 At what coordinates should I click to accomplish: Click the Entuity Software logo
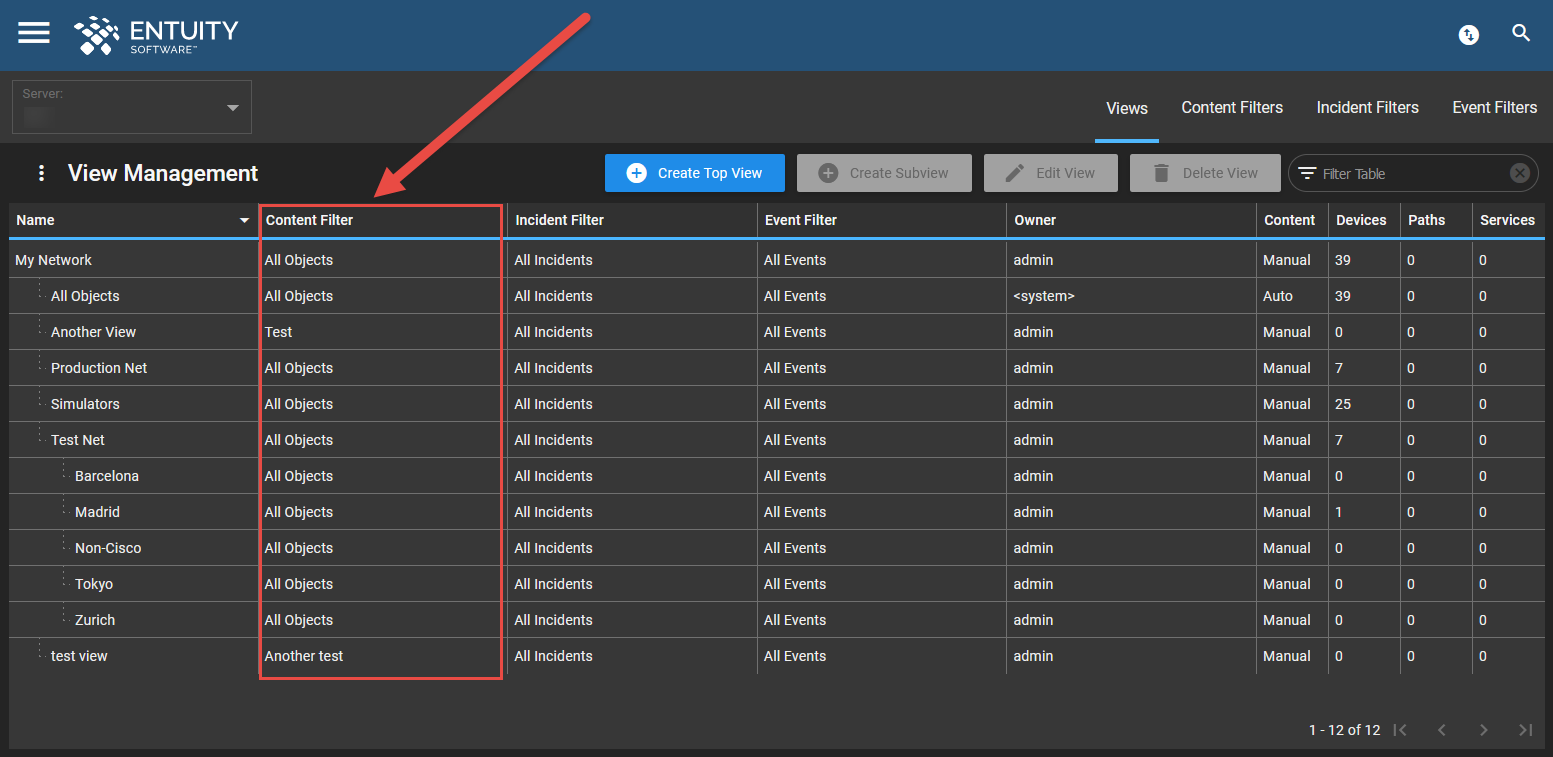pyautogui.click(x=156, y=34)
